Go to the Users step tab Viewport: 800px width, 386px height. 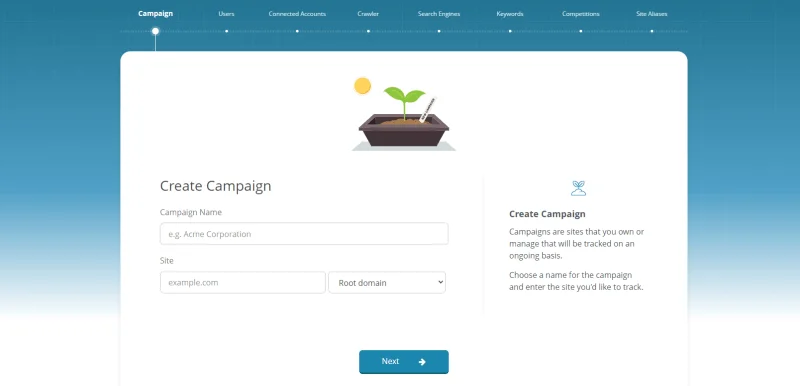227,14
